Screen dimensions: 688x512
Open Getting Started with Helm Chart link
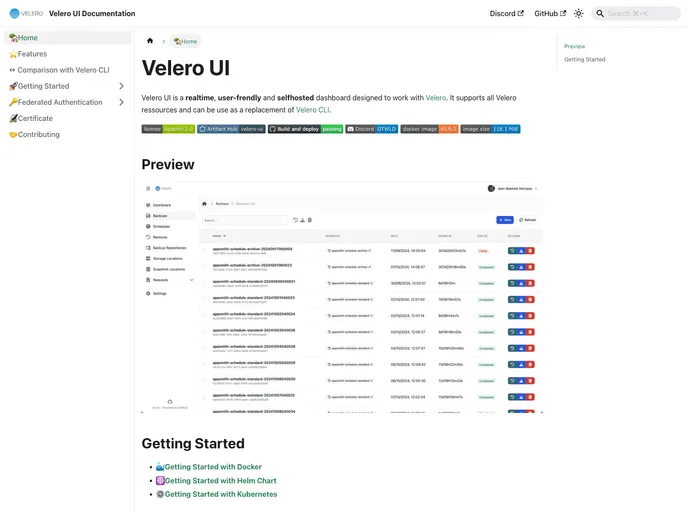click(221, 481)
